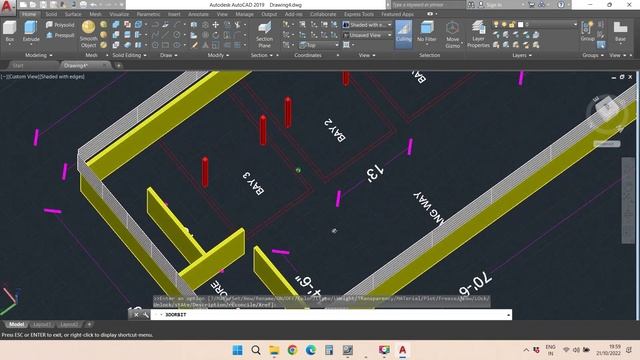
Task: Select the Move tool in Modify panel
Action: point(216,25)
